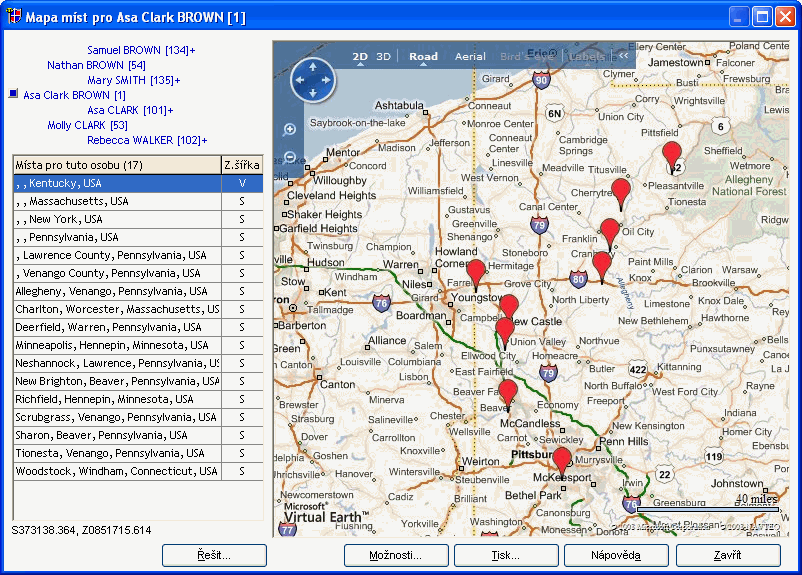Select Asa Clark BROWN [1] link
This screenshot has height=575, width=802.
(x=75, y=95)
